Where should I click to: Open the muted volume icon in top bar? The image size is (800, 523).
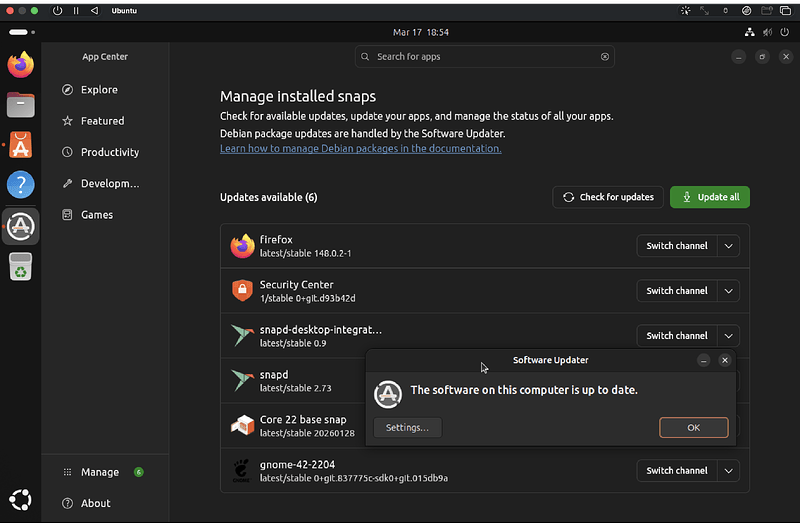pyautogui.click(x=767, y=32)
